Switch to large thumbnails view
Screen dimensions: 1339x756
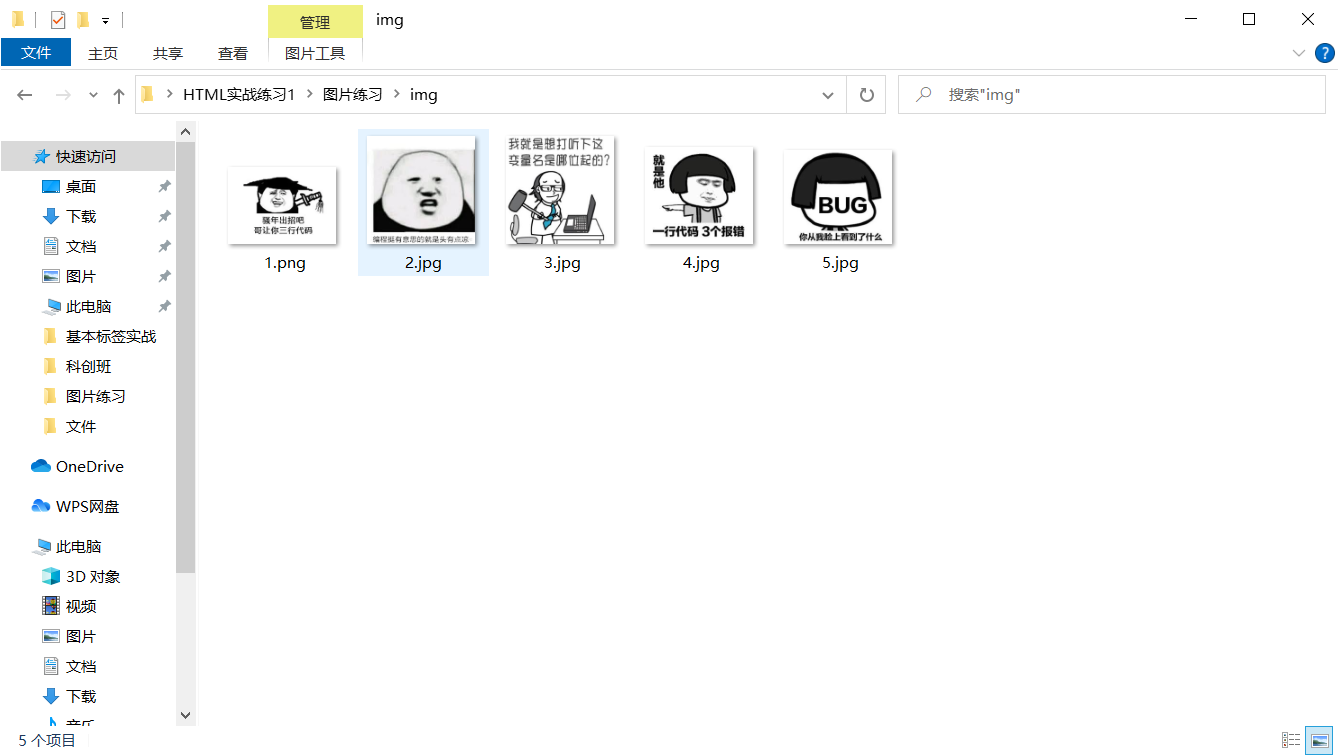click(x=1321, y=740)
